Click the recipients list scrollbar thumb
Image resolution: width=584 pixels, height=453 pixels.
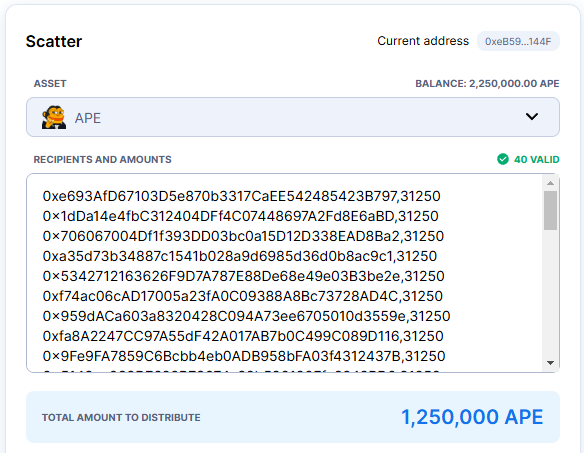click(550, 210)
